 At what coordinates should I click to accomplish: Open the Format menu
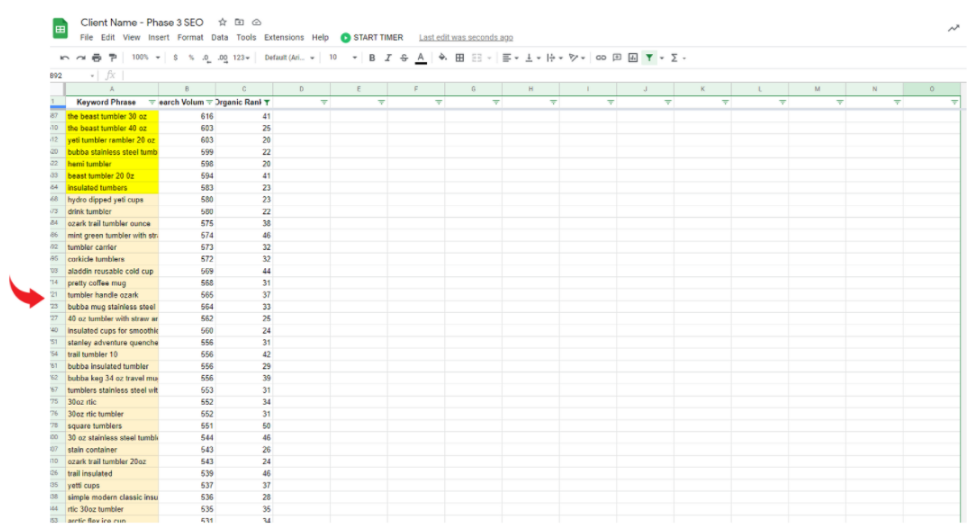pyautogui.click(x=190, y=38)
